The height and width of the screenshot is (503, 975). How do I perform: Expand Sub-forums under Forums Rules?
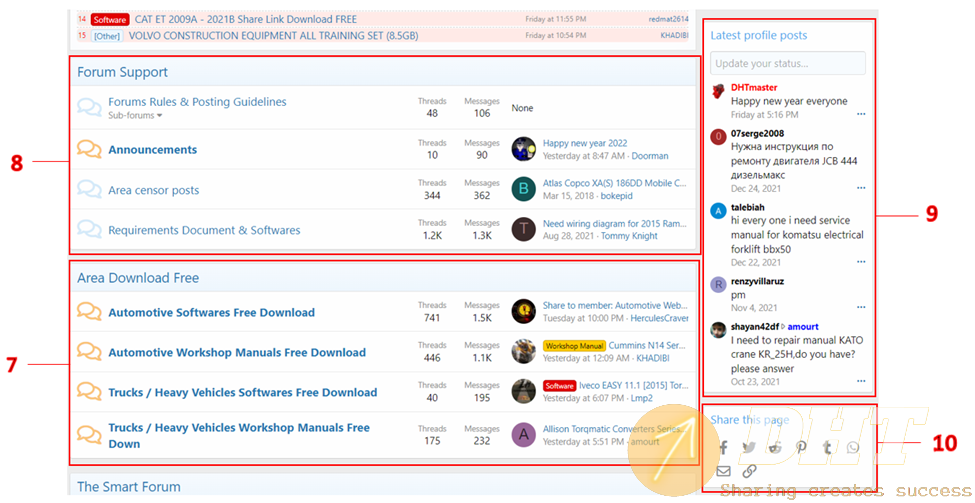135,116
